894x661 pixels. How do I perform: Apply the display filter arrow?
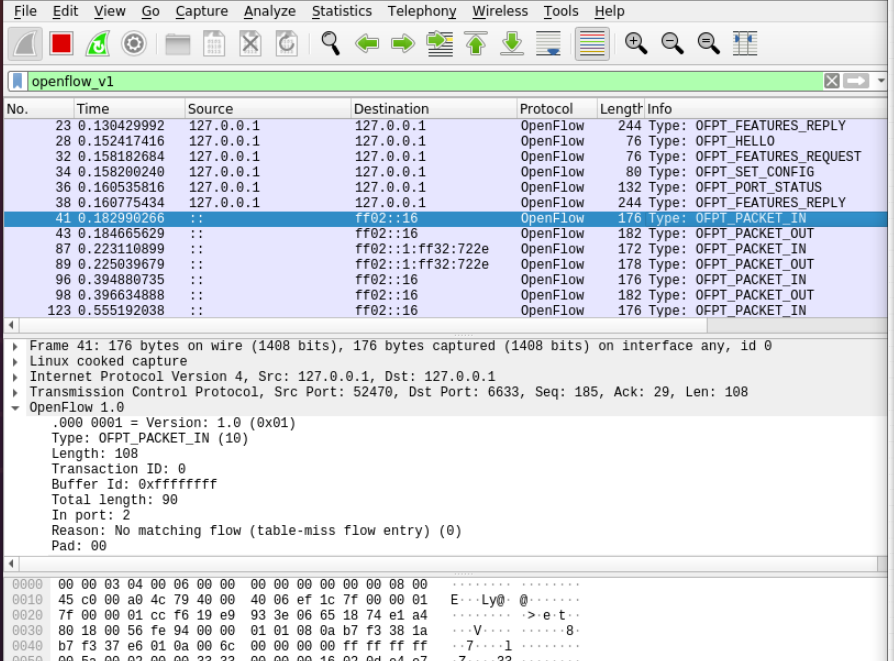point(856,81)
